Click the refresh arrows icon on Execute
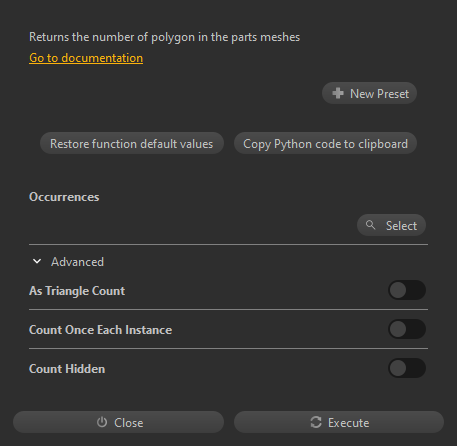This screenshot has height=446, width=457. click(x=316, y=422)
